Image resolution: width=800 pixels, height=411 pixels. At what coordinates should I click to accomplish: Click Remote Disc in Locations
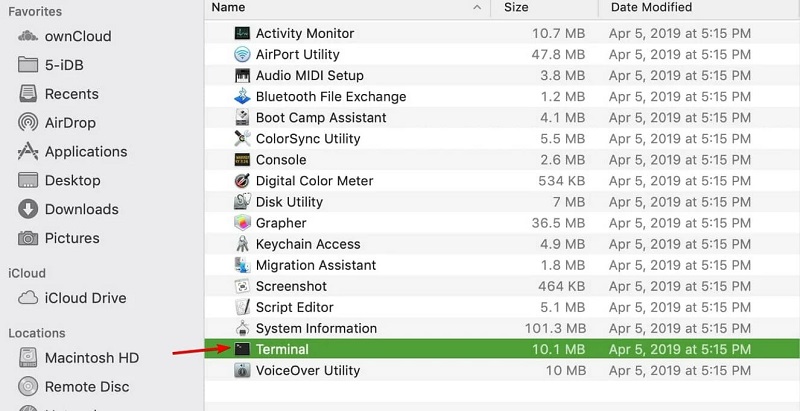click(87, 387)
